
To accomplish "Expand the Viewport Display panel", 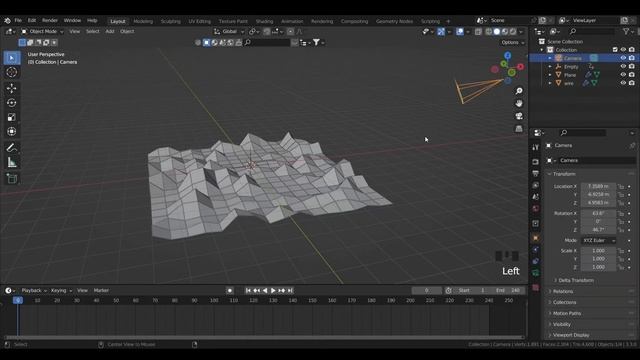I will [x=571, y=335].
